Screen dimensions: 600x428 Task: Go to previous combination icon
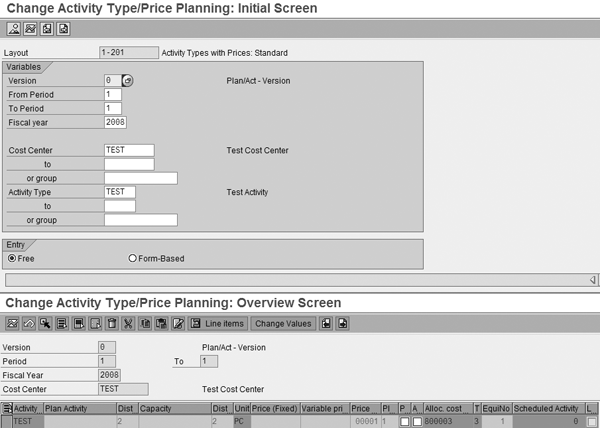326,324
